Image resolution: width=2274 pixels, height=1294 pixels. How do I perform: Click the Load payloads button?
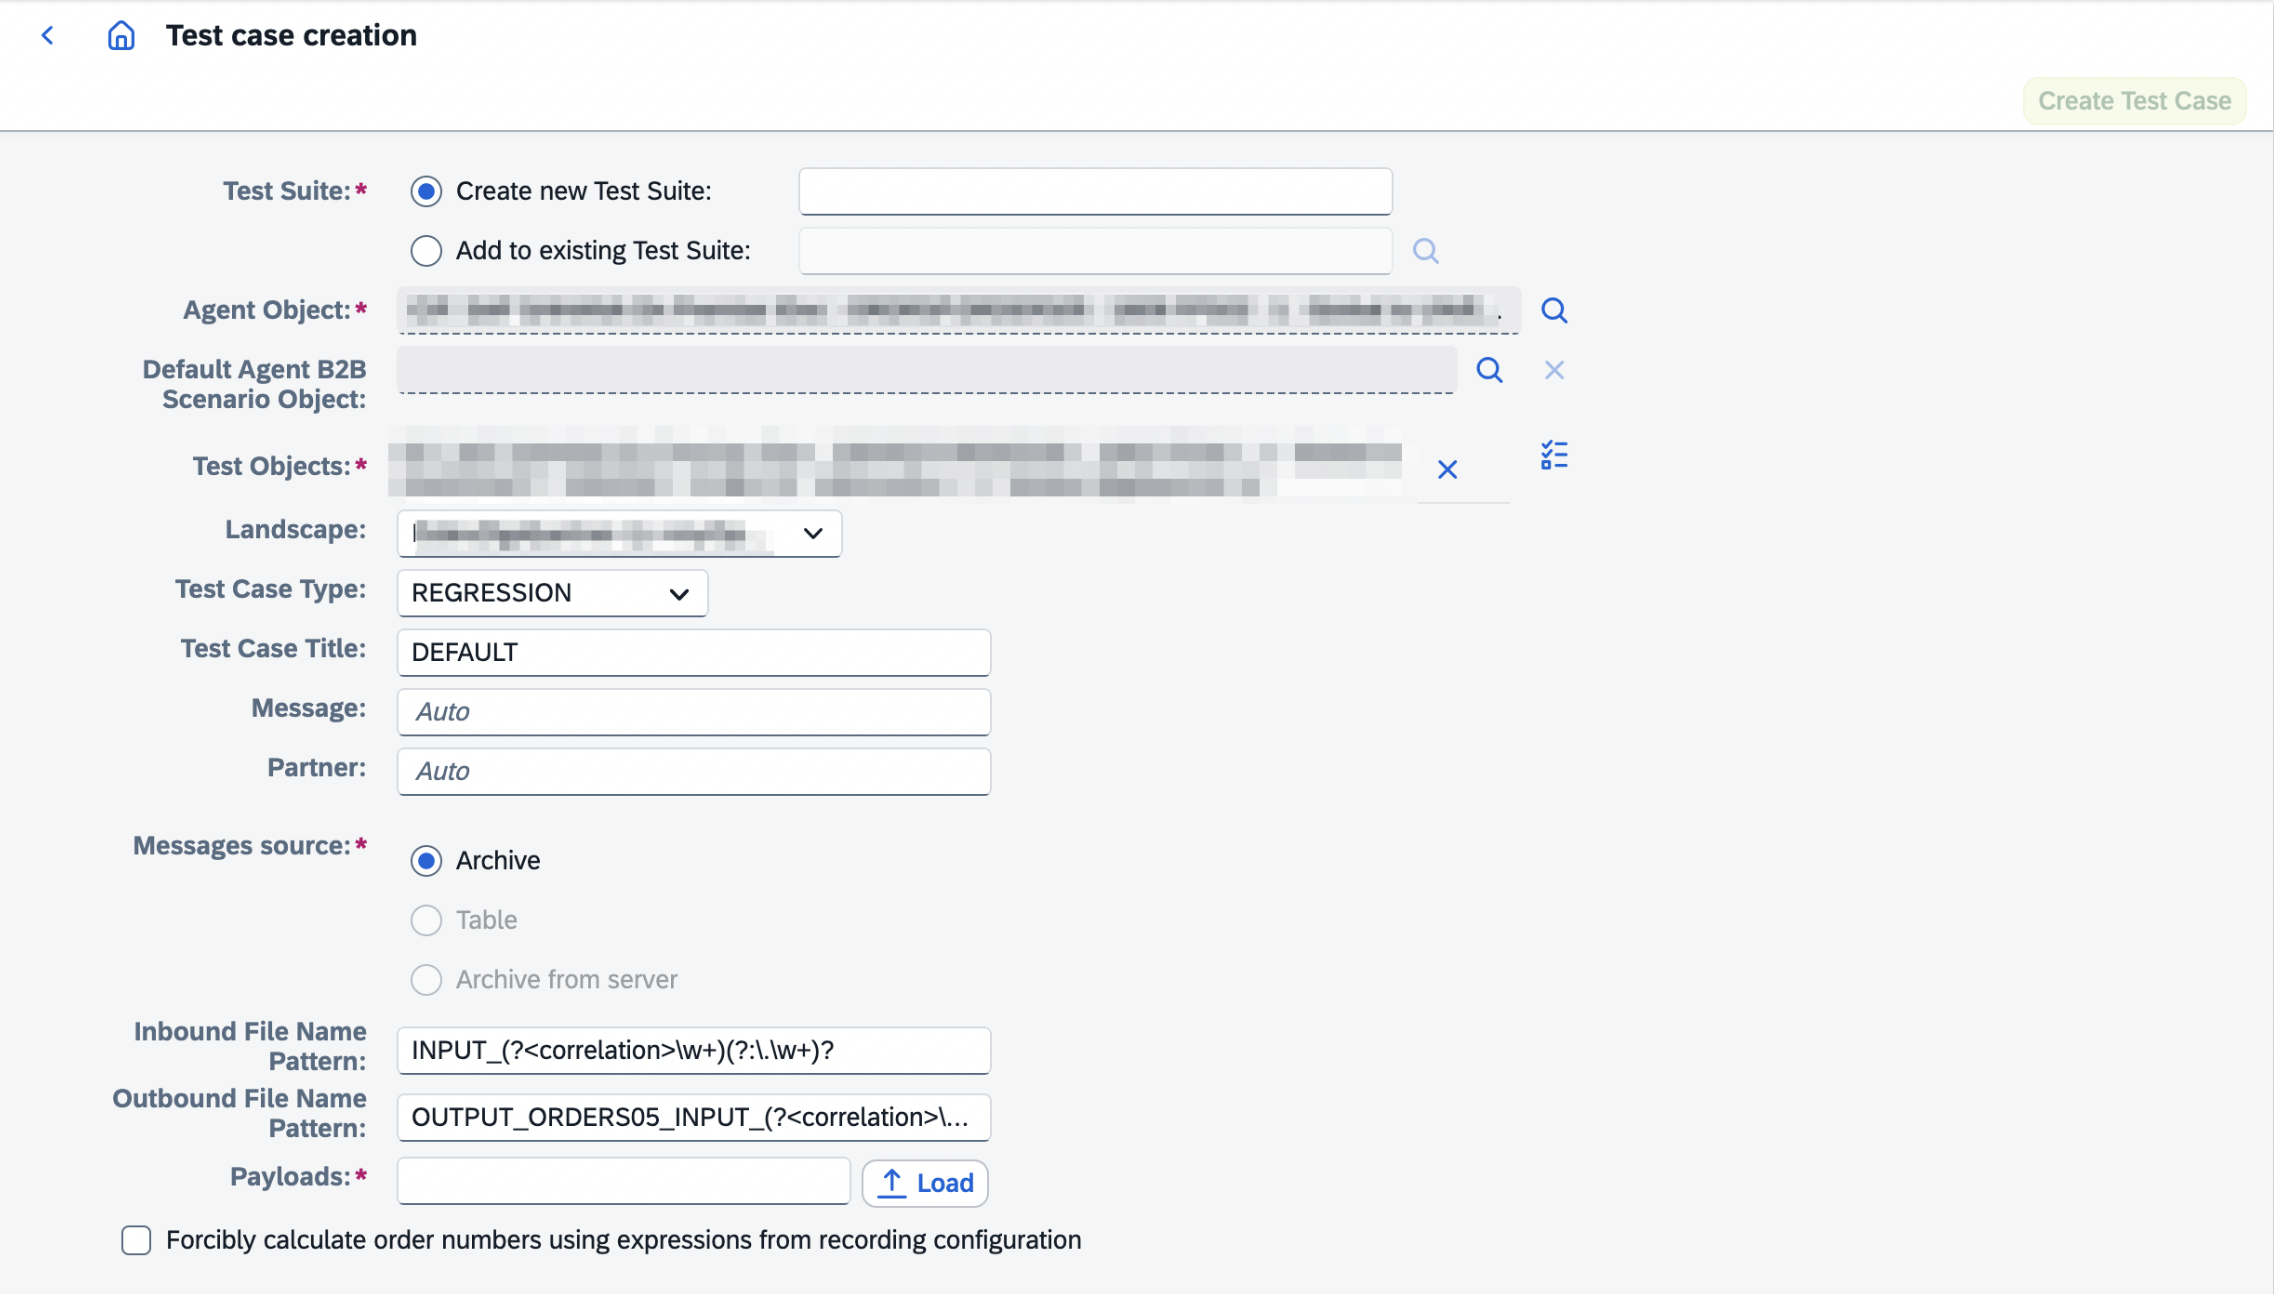click(925, 1183)
